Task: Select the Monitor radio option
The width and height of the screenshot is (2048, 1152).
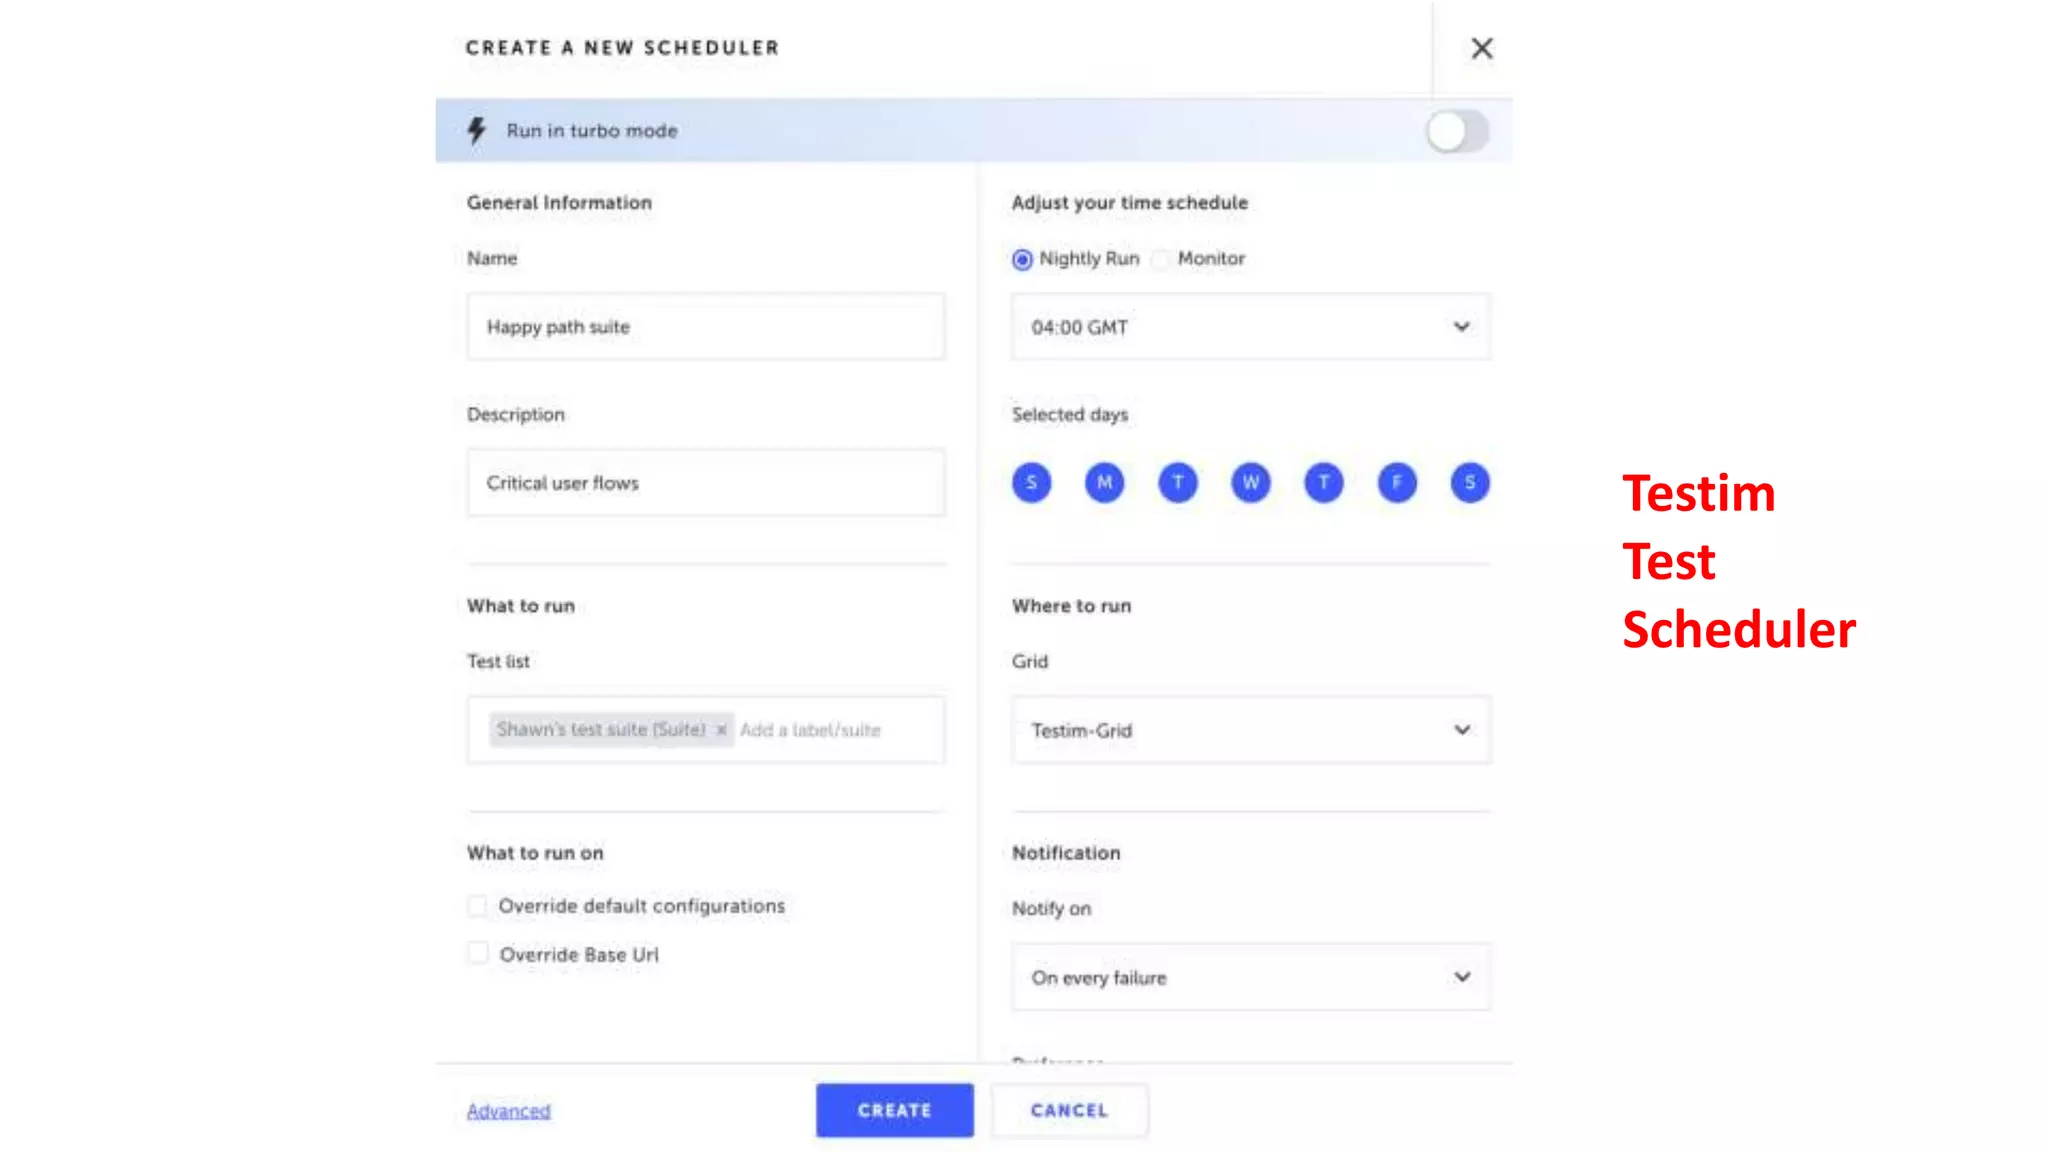Action: (1160, 260)
